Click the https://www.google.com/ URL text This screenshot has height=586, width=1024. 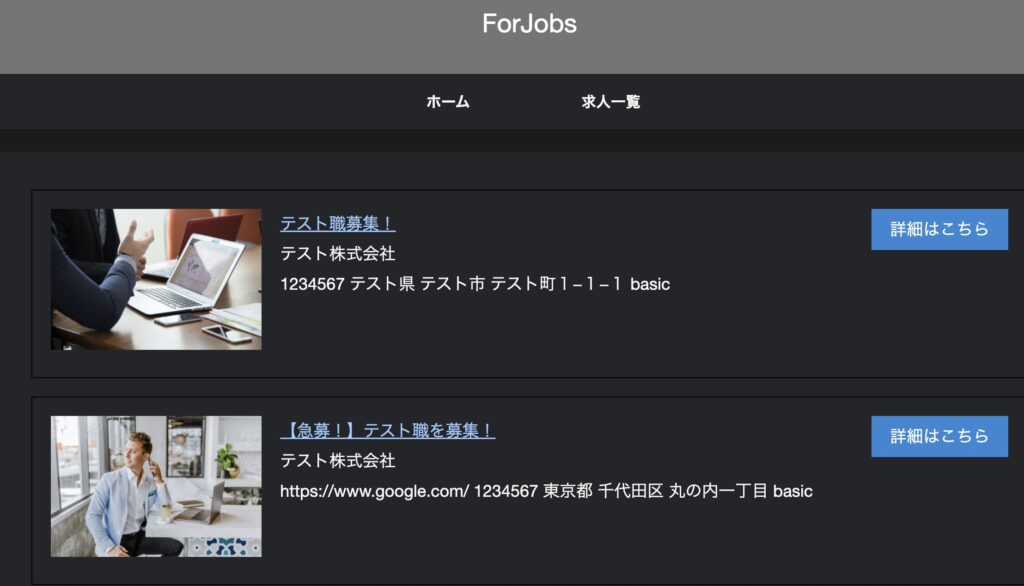(374, 491)
